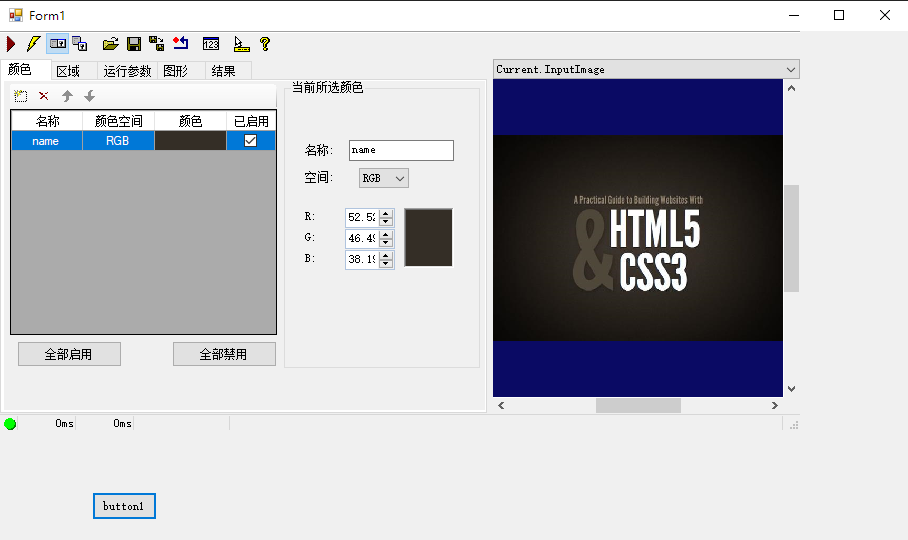Click the red X delete color icon
This screenshot has width=908, height=540.
(43, 96)
